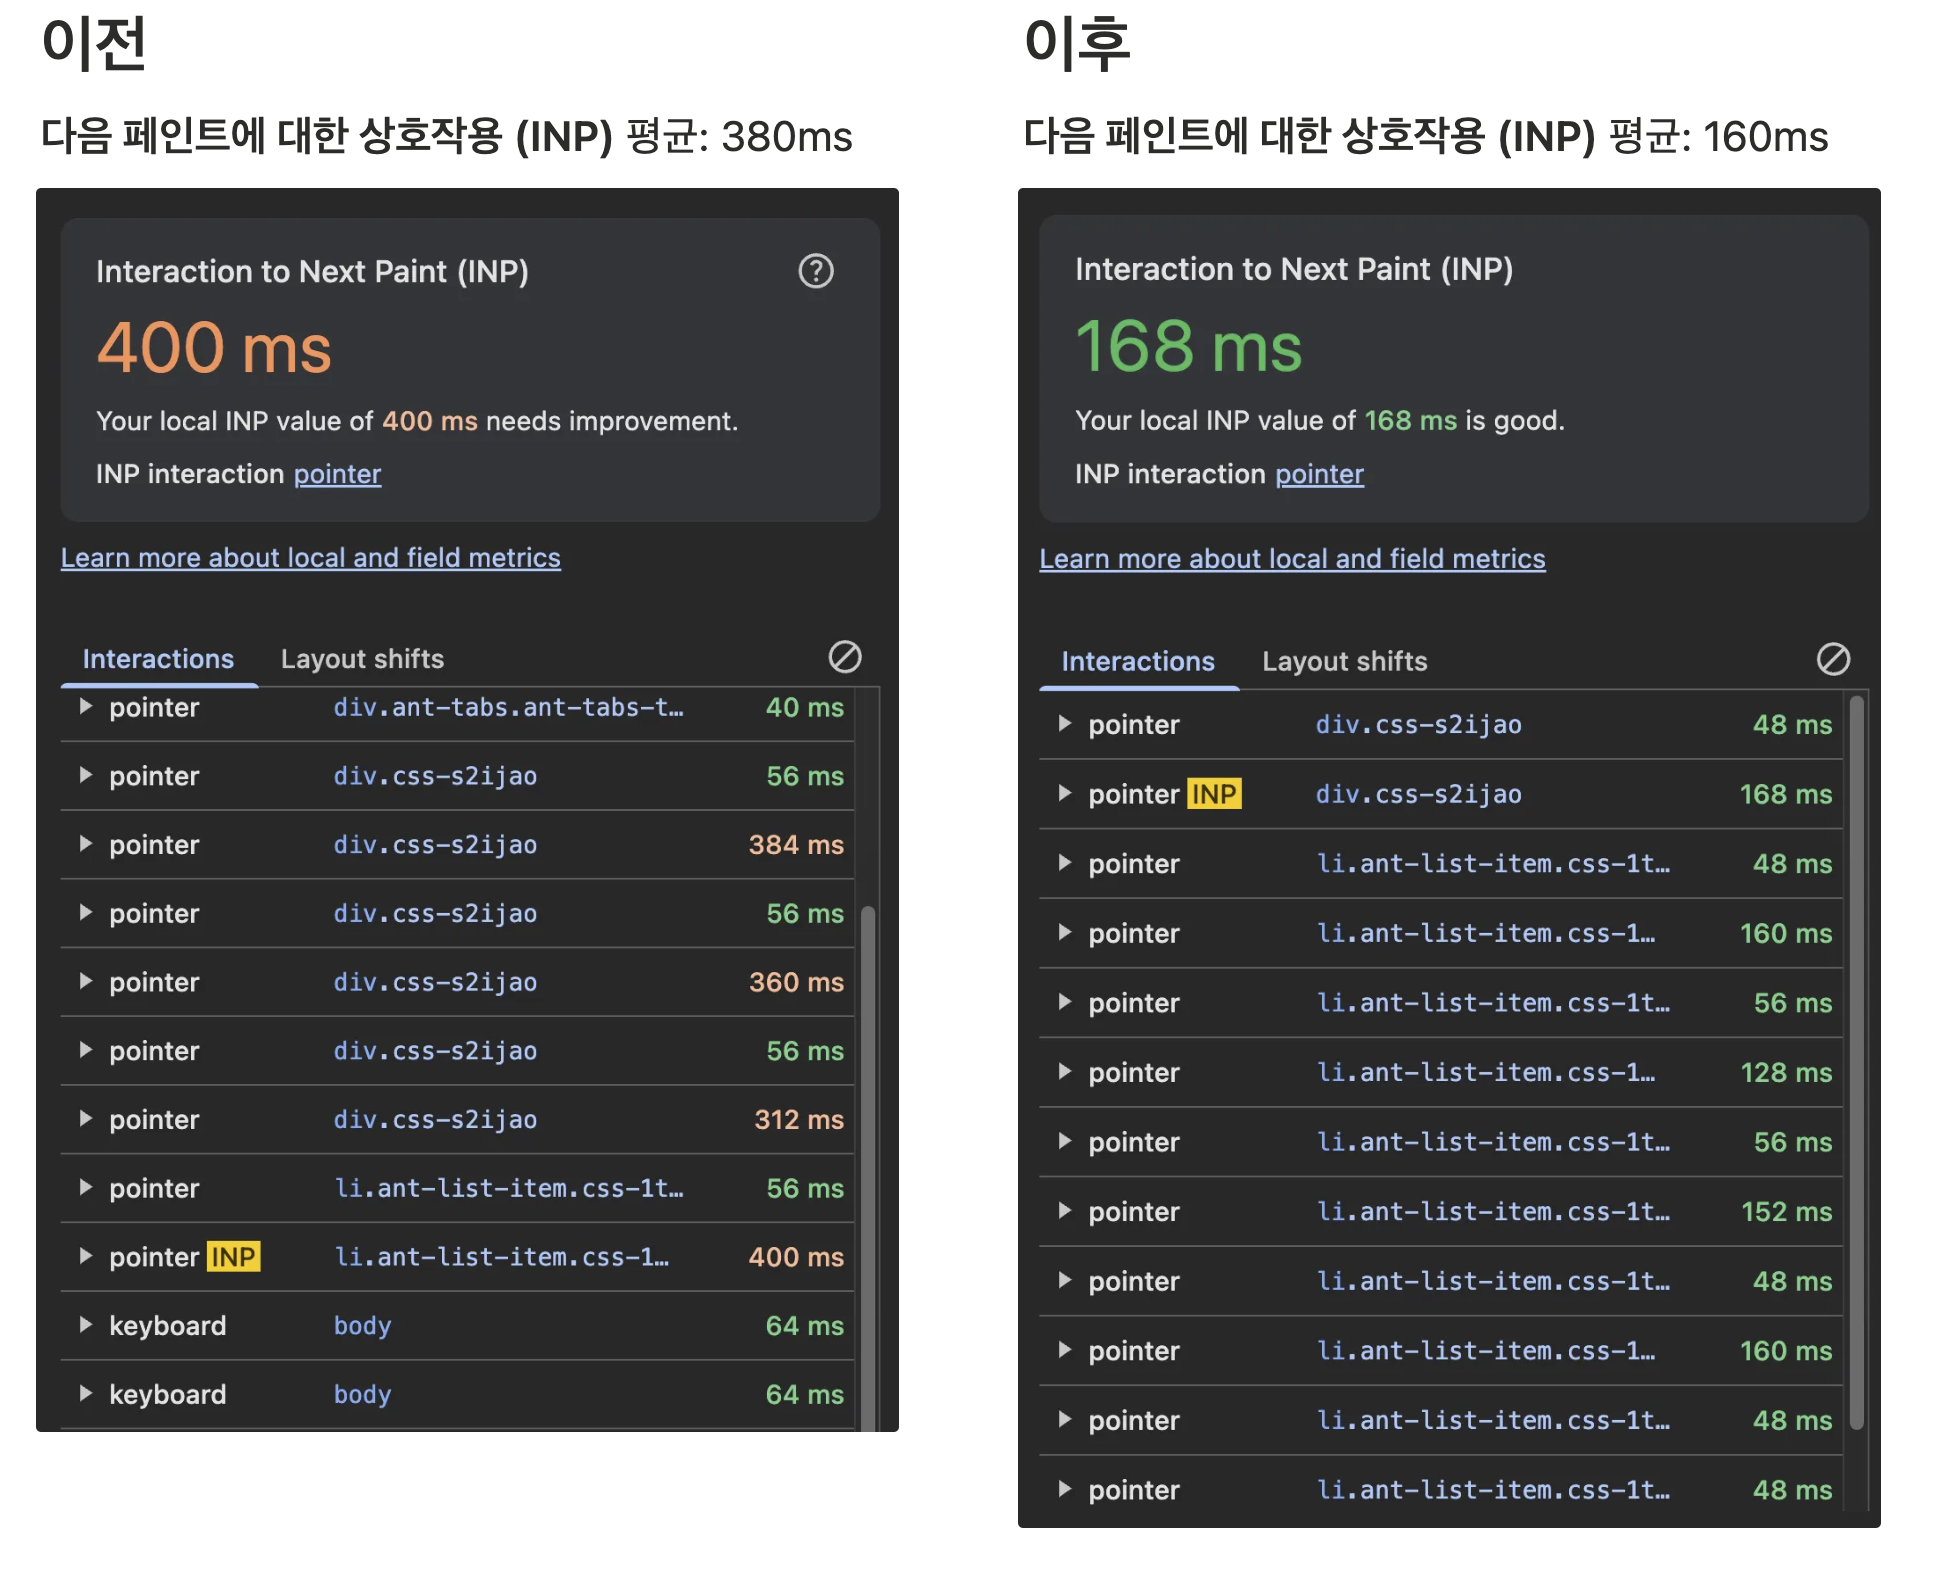This screenshot has width=1942, height=1586.
Task: Open the left panel's local and field metrics link
Action: [x=310, y=557]
